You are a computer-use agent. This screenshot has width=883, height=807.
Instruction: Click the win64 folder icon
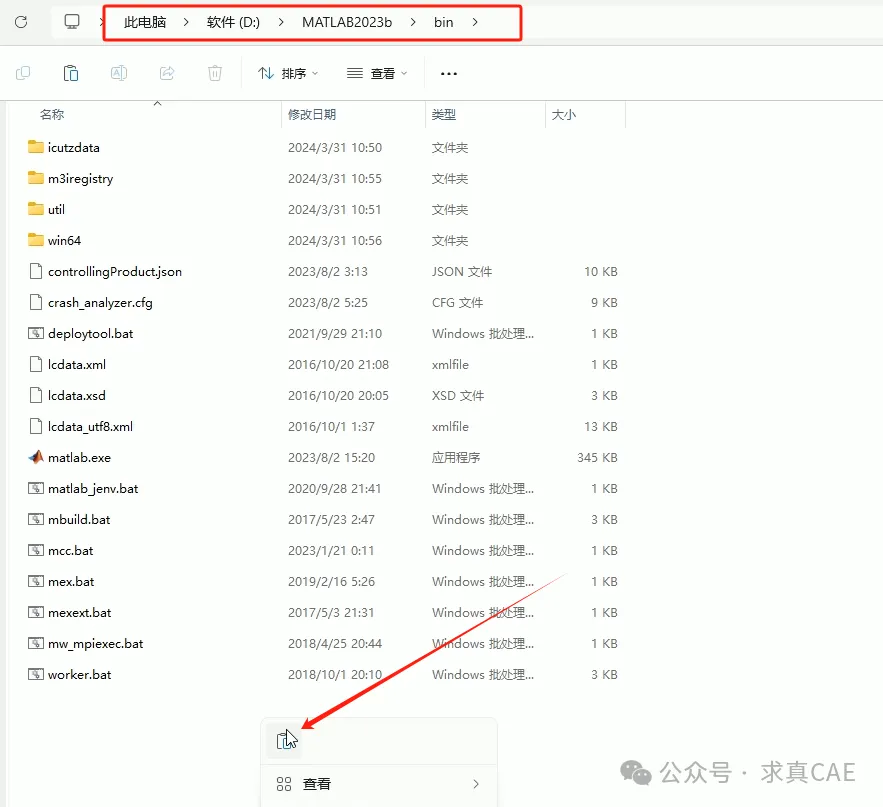point(35,240)
